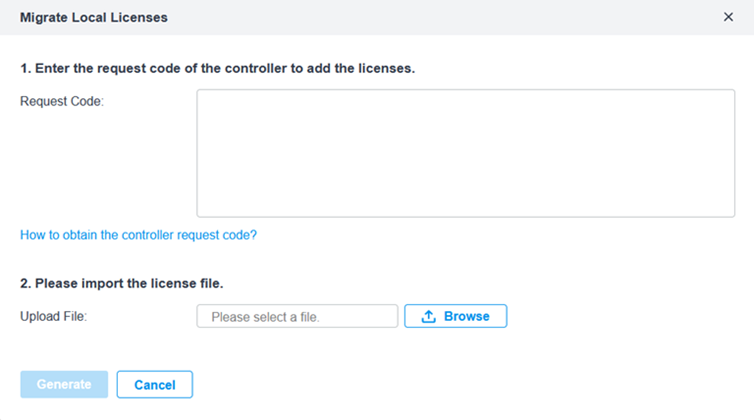Viewport: 754px width, 420px height.
Task: Select the 'Please select a file' field
Action: pyautogui.click(x=297, y=316)
